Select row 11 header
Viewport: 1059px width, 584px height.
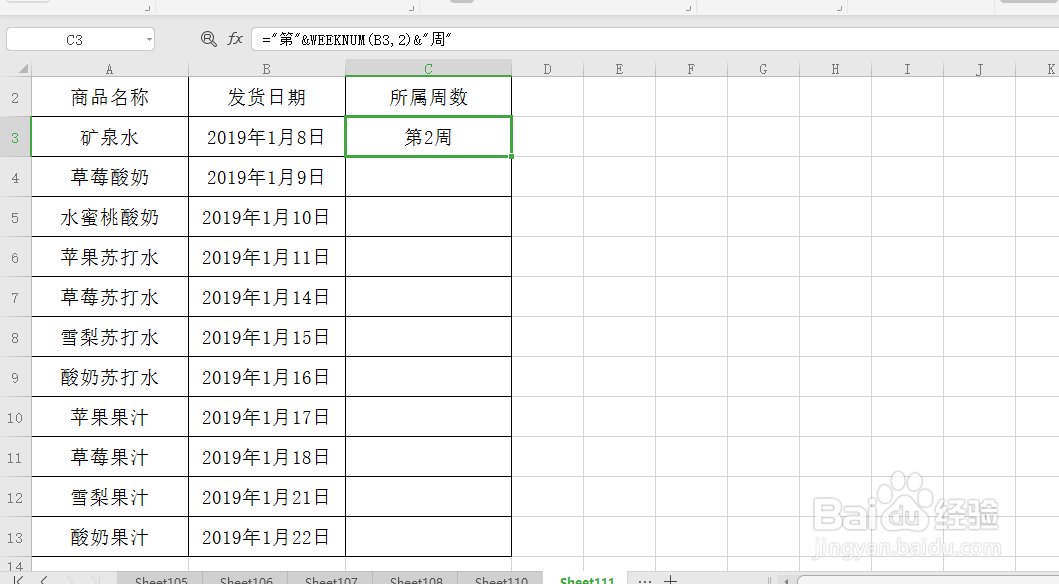tap(16, 457)
